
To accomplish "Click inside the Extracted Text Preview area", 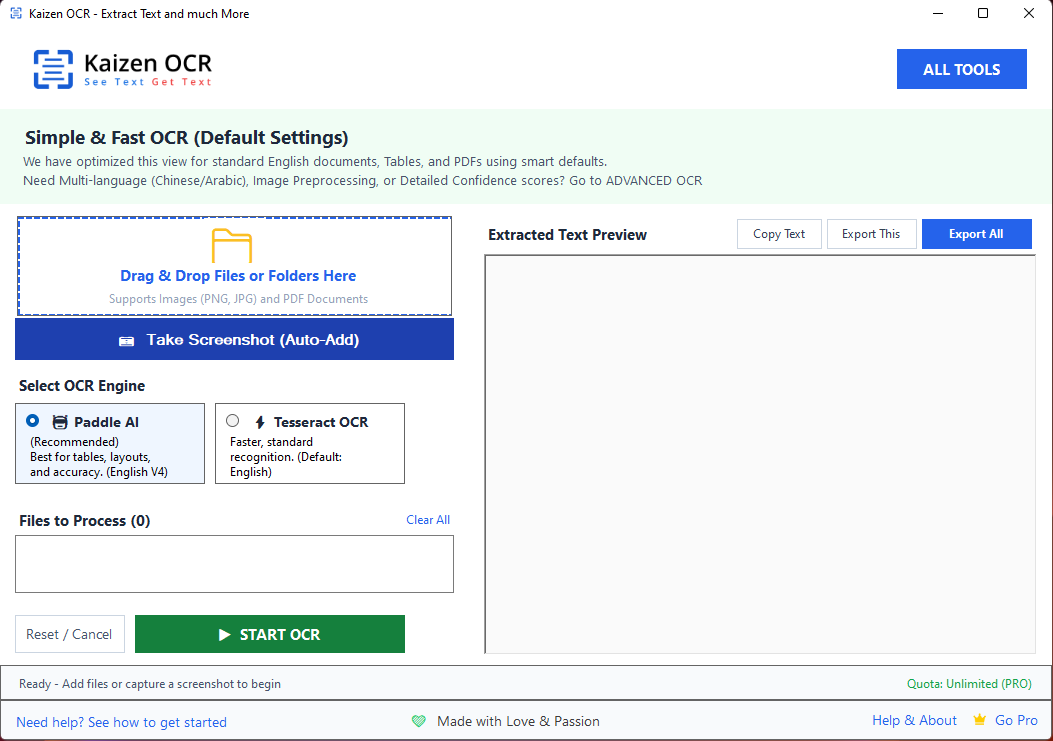I will click(759, 454).
